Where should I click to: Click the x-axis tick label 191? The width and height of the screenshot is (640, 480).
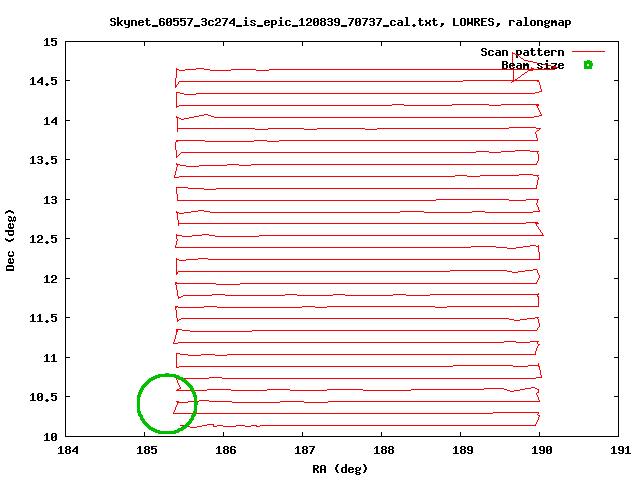[621, 450]
